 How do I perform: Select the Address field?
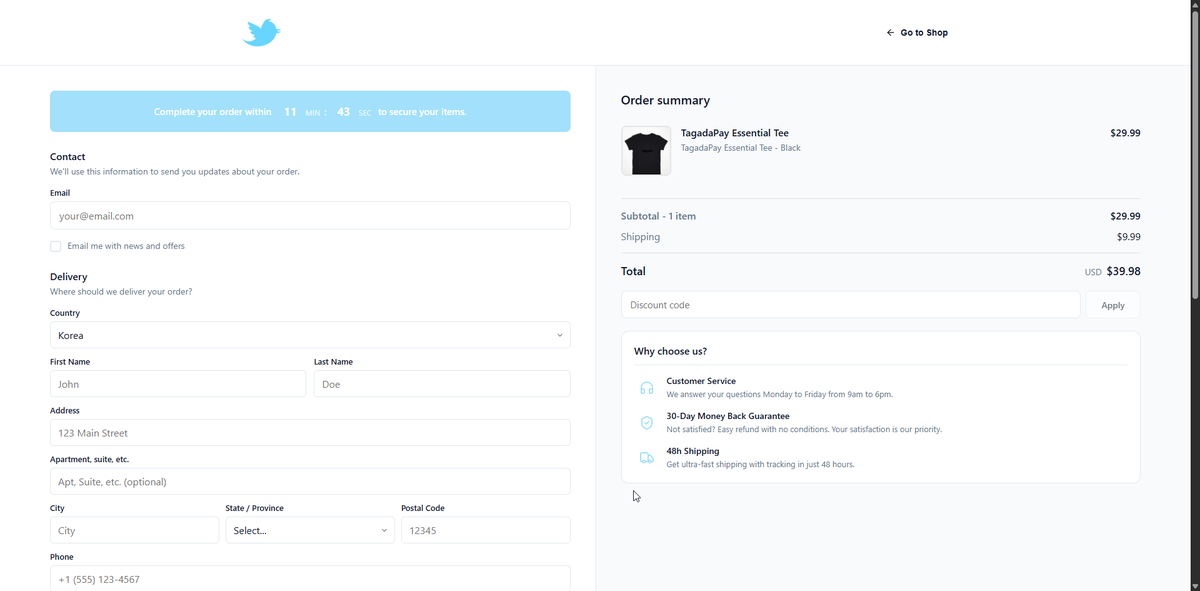(310, 433)
